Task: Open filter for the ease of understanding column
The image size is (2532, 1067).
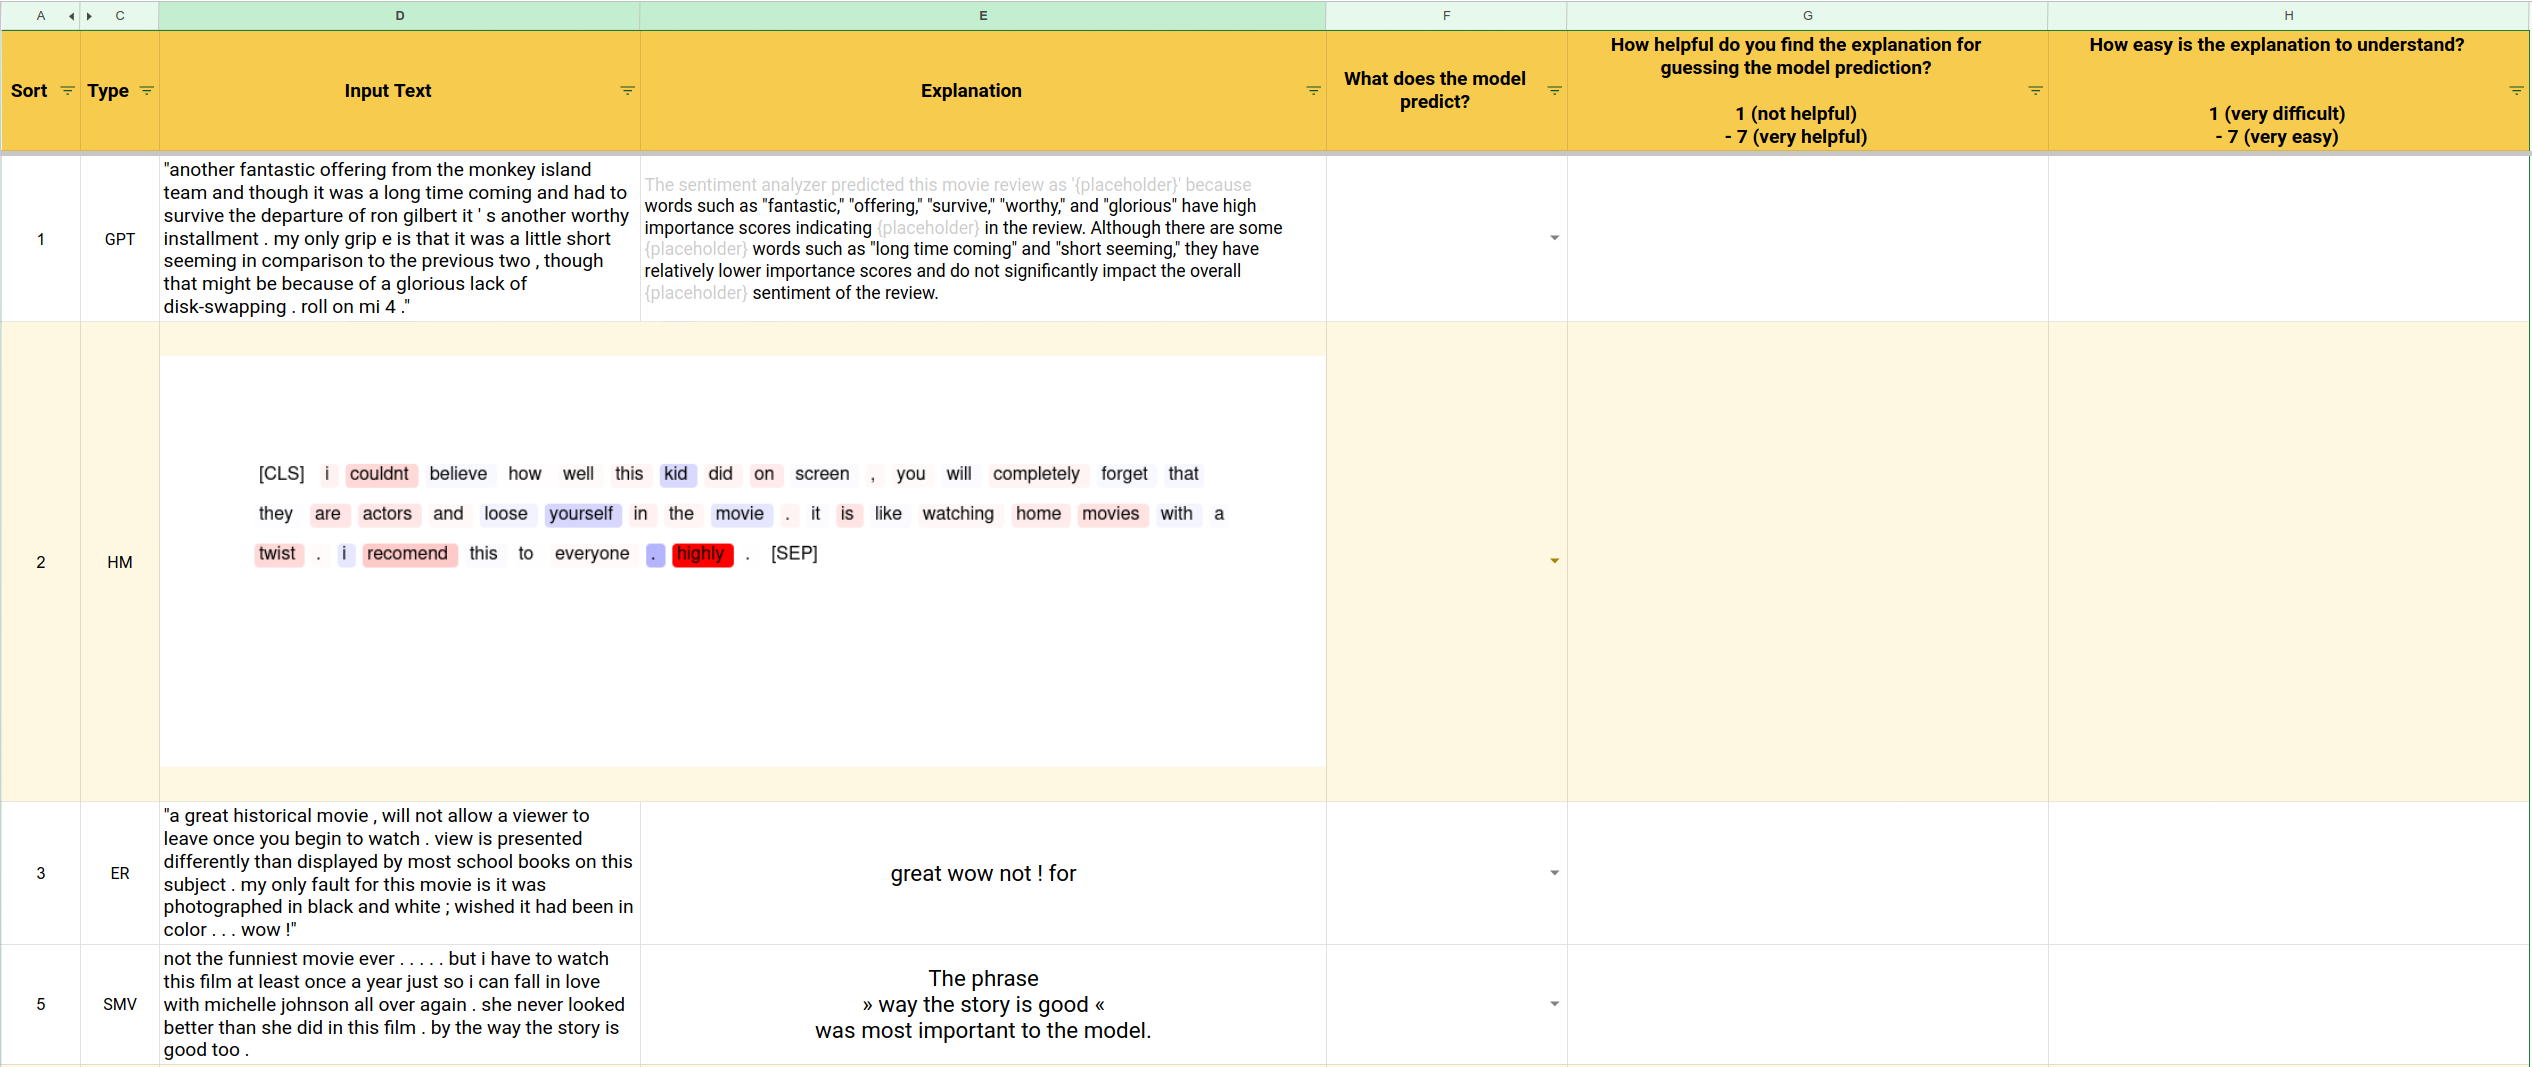Action: point(2516,90)
